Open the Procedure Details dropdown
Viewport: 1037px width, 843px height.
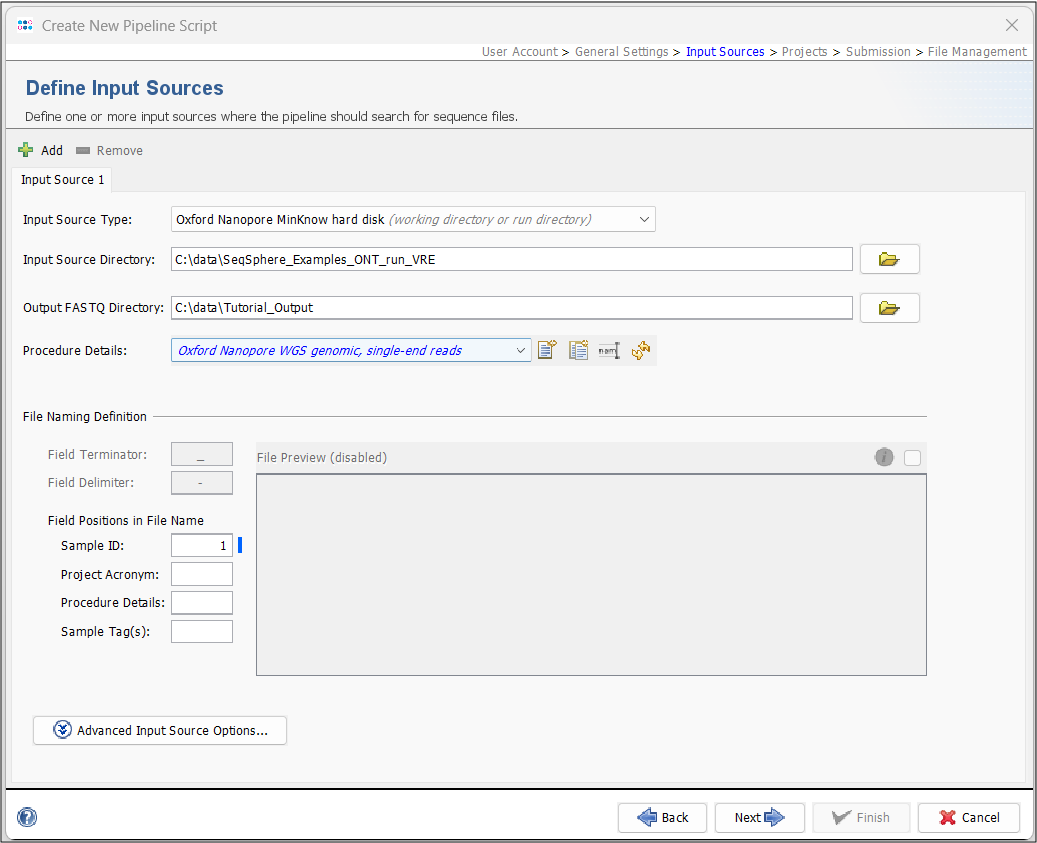click(519, 350)
